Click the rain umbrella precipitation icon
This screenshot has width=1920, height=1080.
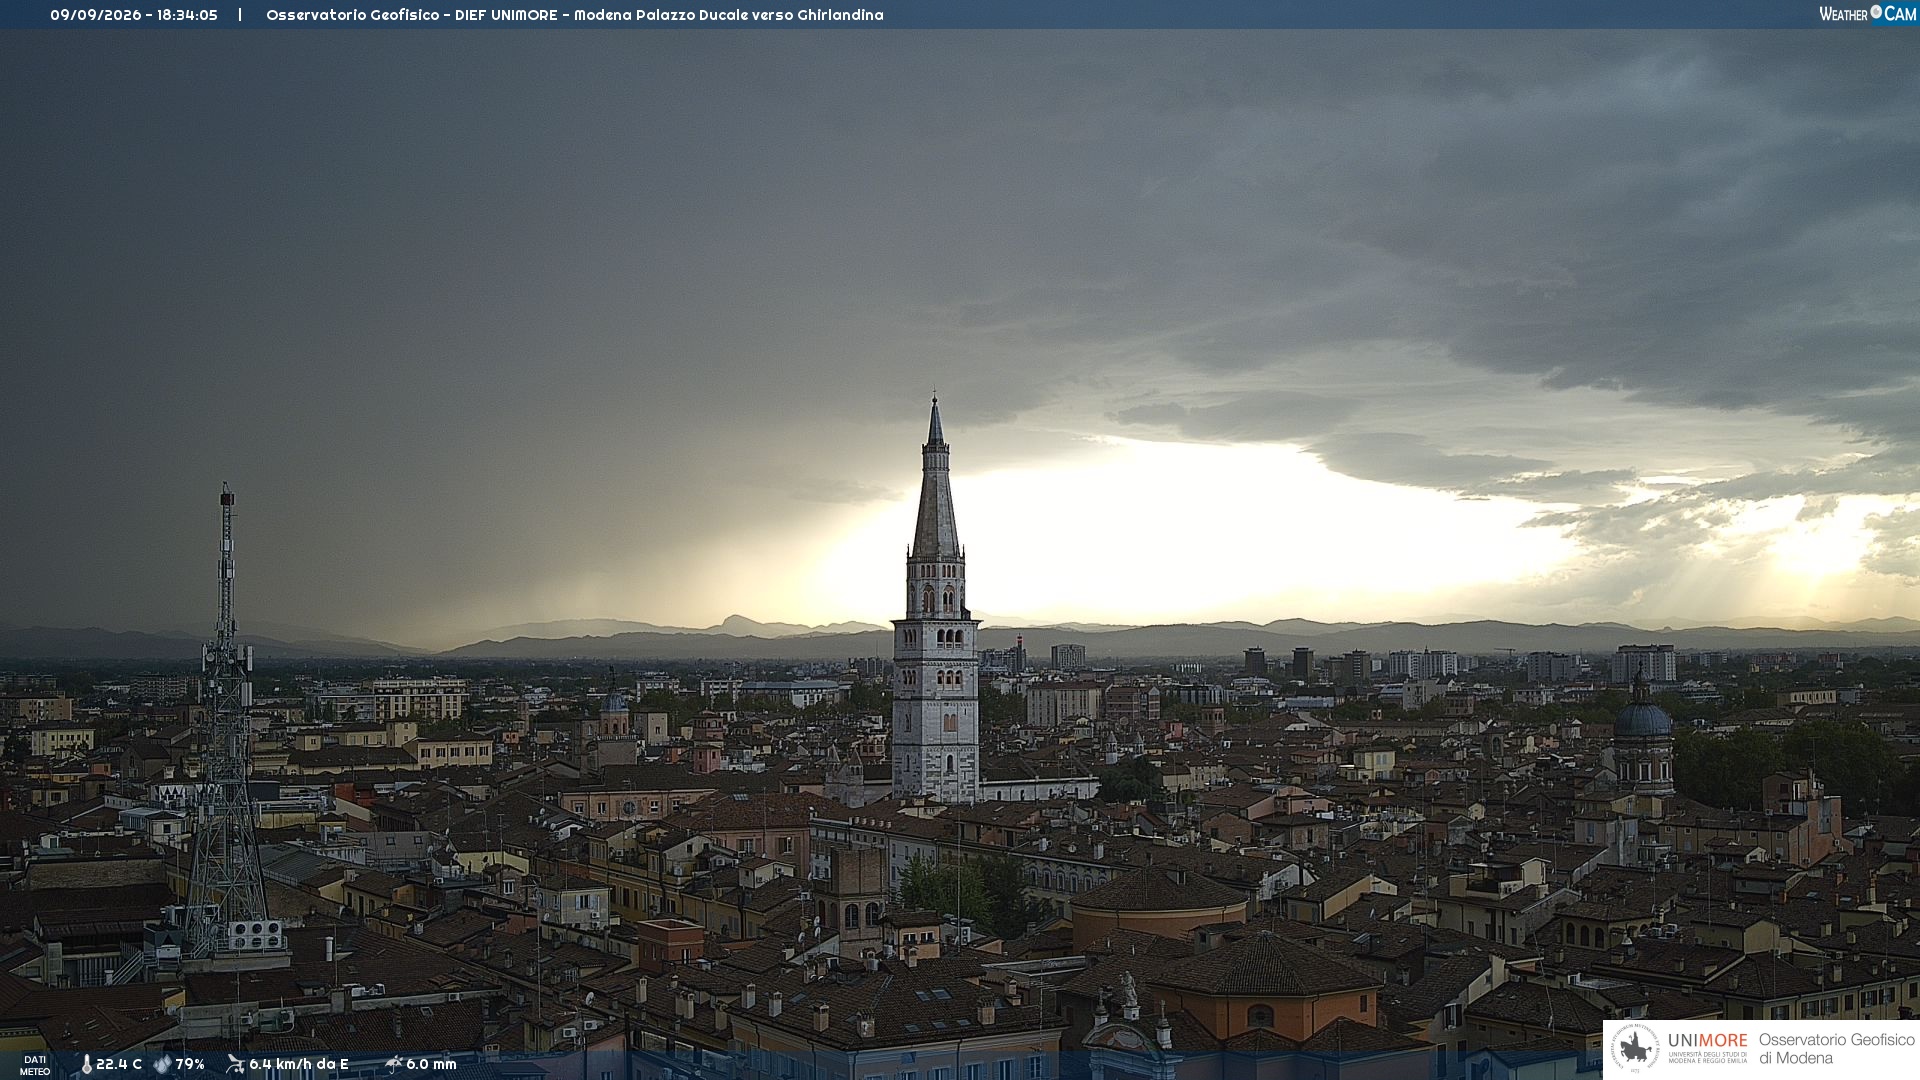[393, 1064]
